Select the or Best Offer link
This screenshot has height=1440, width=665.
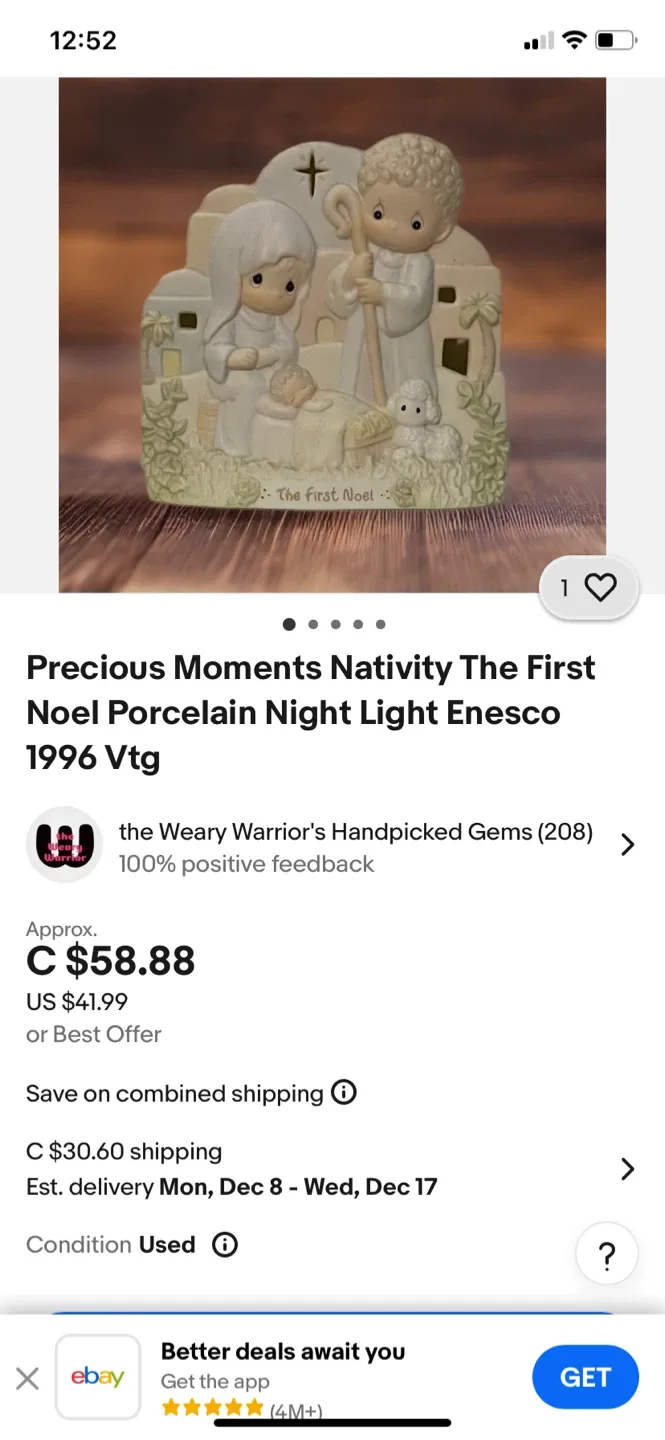pyautogui.click(x=93, y=1034)
